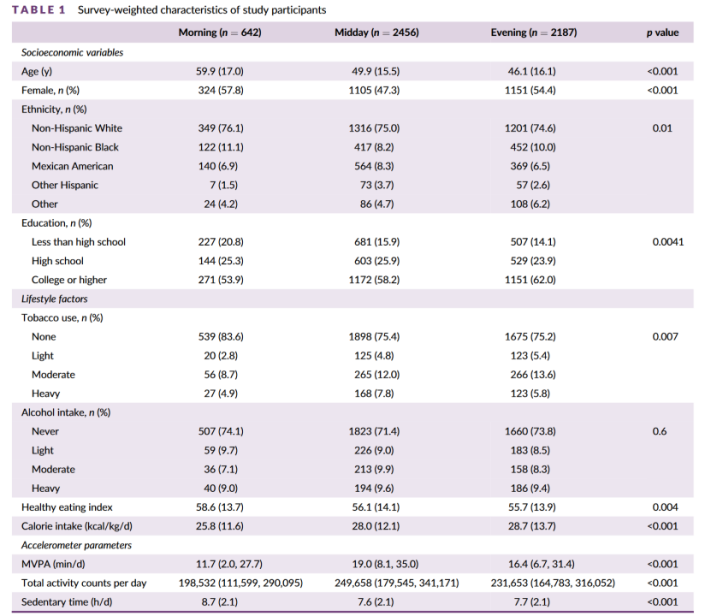
Task: Click the Non-Hispanic White row label
Action: [x=77, y=128]
